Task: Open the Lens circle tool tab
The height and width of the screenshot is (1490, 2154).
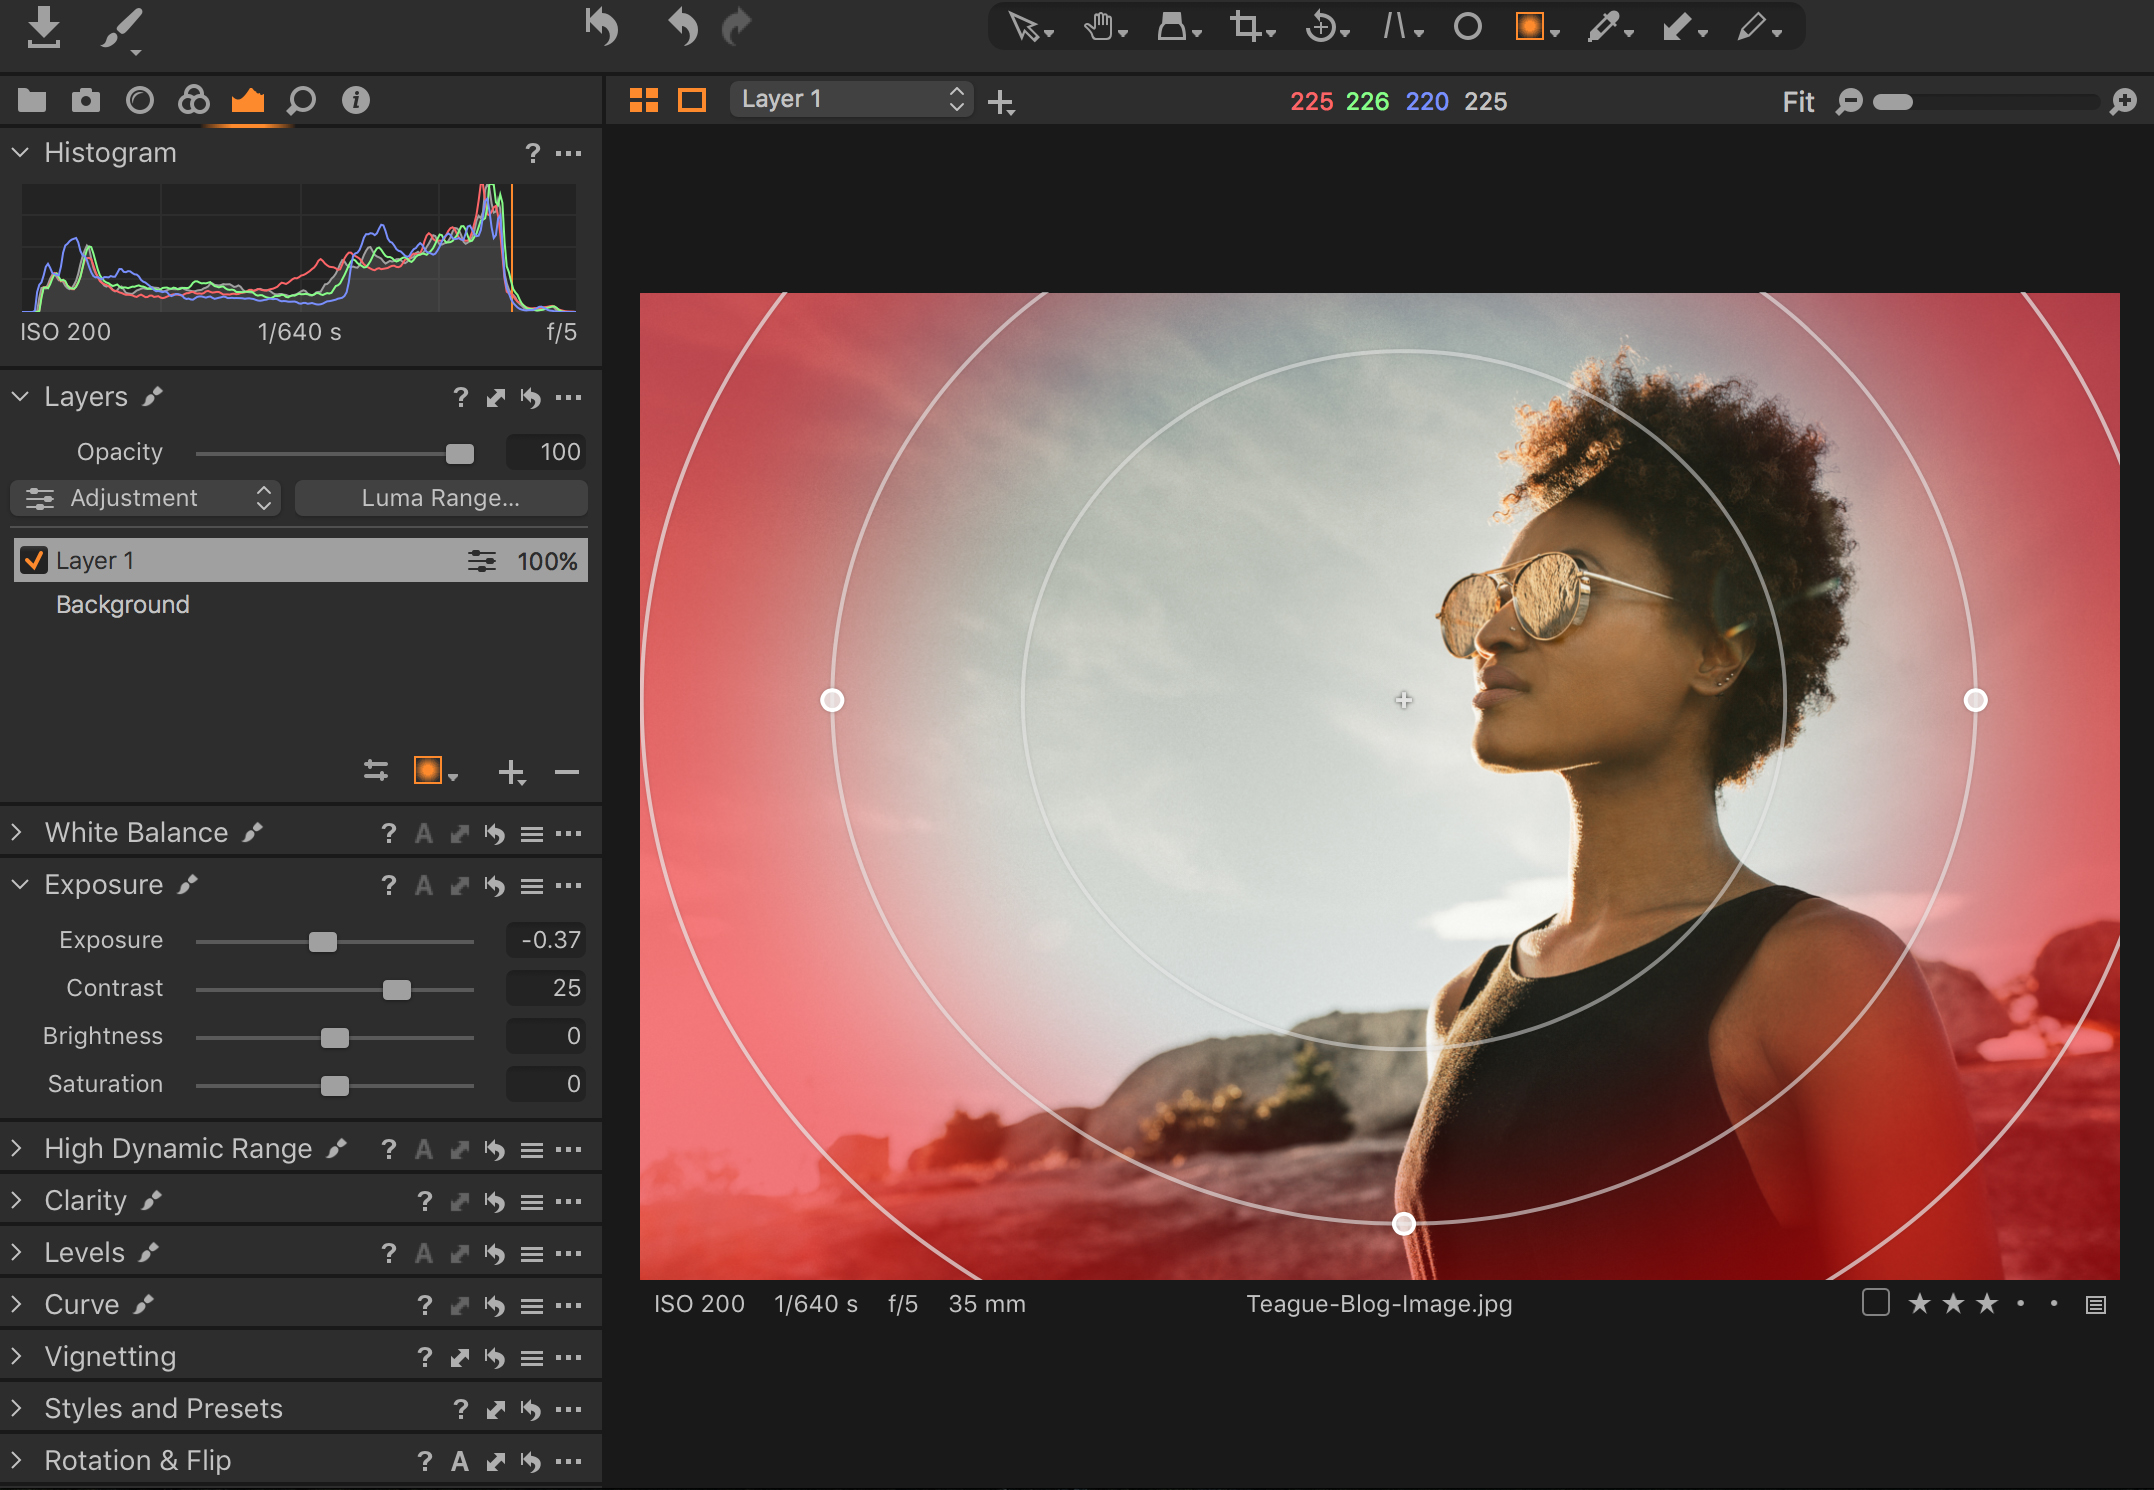Action: pos(140,100)
